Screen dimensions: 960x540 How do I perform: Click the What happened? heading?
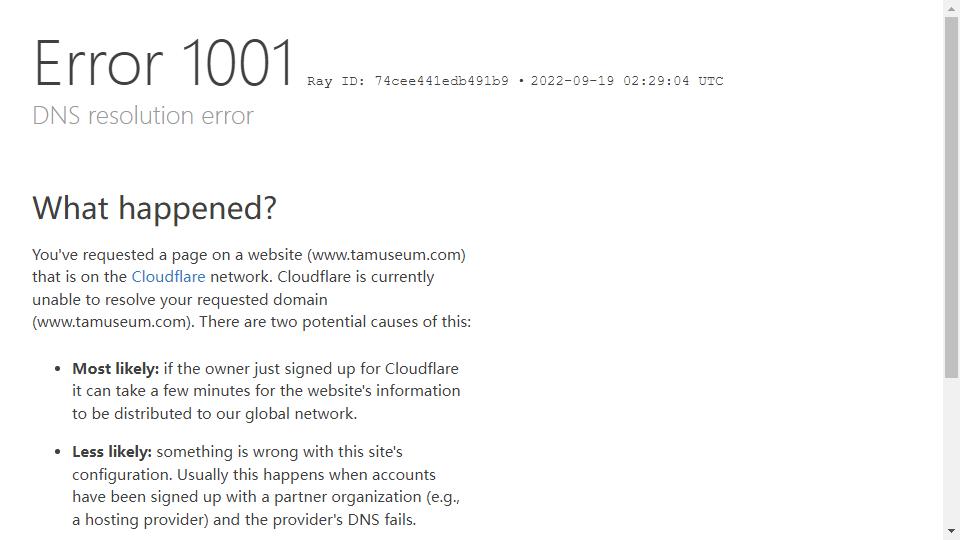154,208
